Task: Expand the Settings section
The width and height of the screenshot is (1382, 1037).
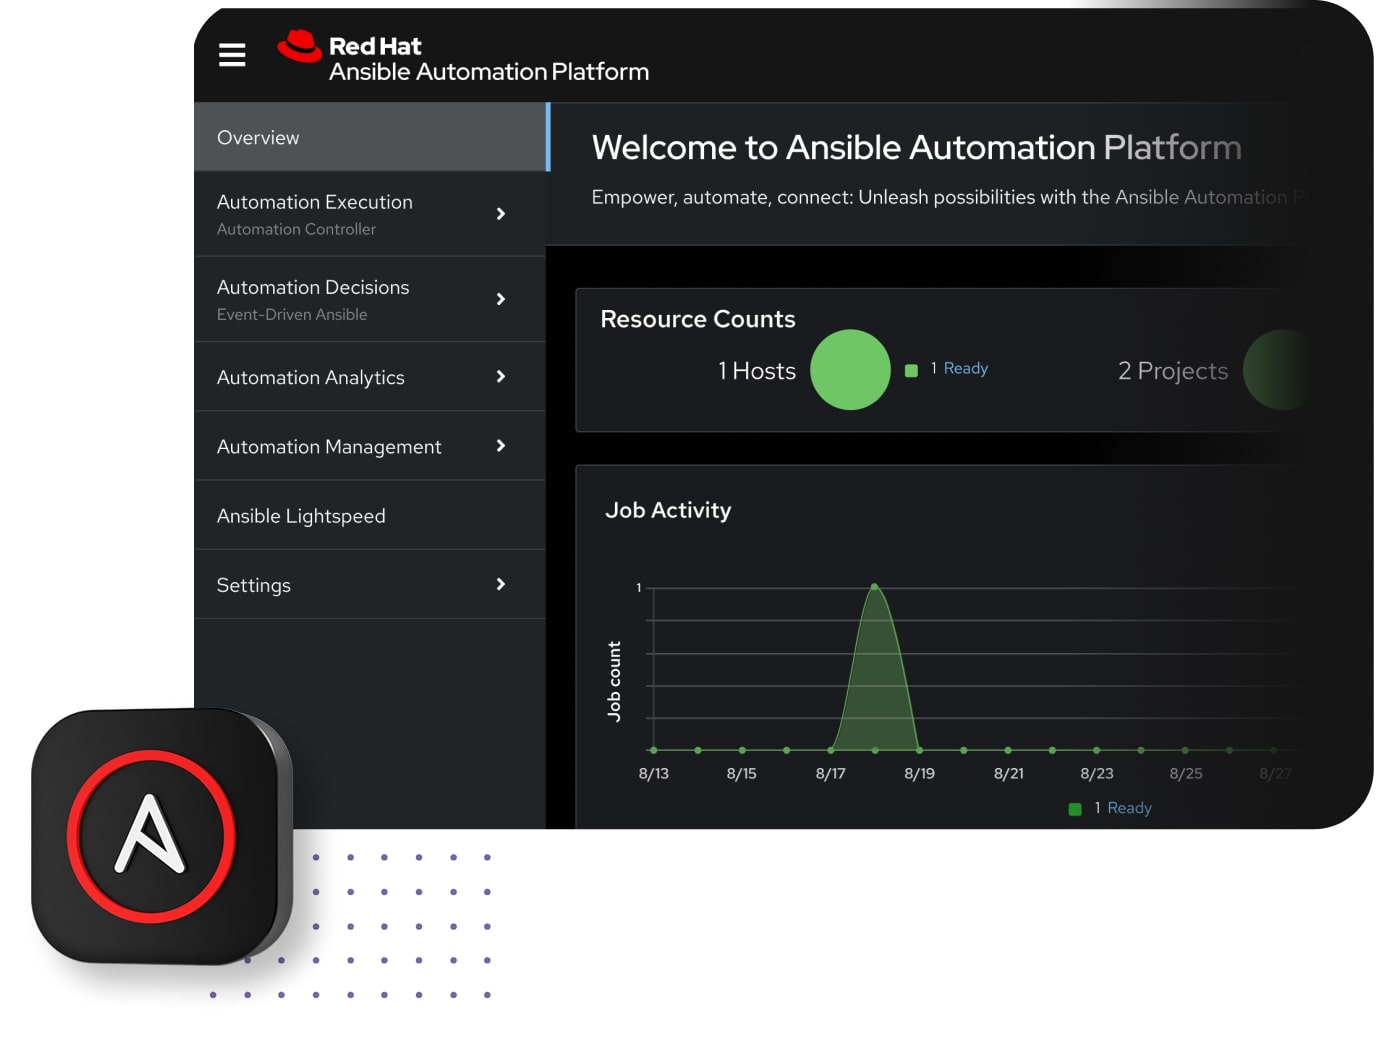Action: pos(500,584)
